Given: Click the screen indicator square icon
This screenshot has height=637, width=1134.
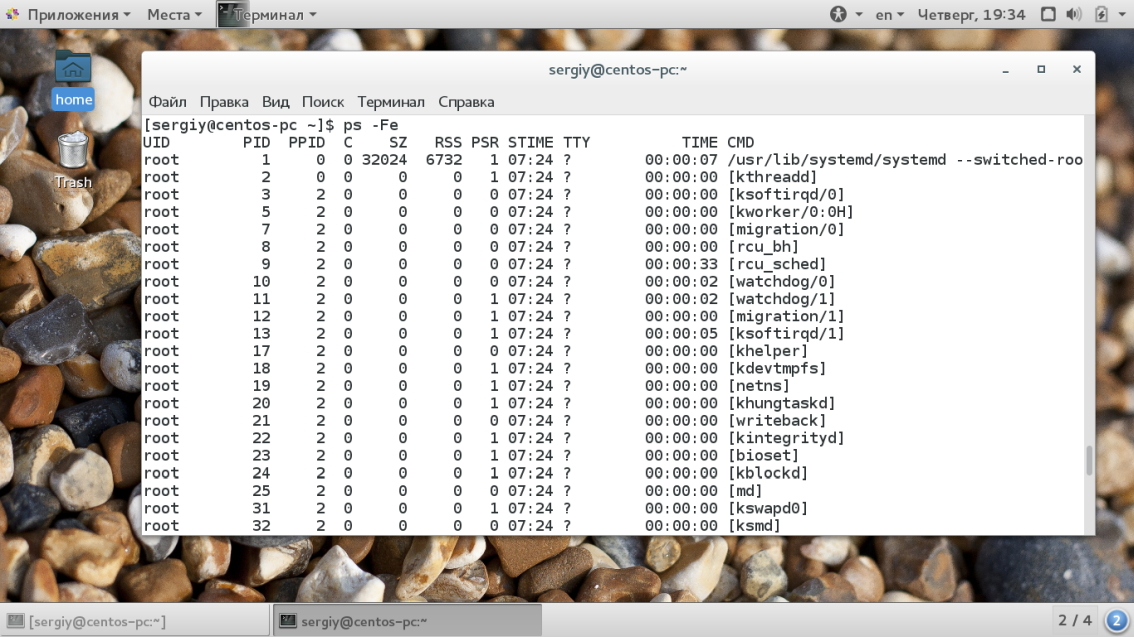Looking at the screenshot, I should pos(1048,15).
